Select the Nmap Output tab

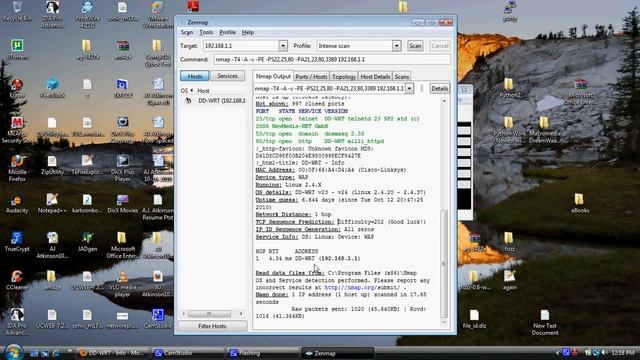[273, 76]
